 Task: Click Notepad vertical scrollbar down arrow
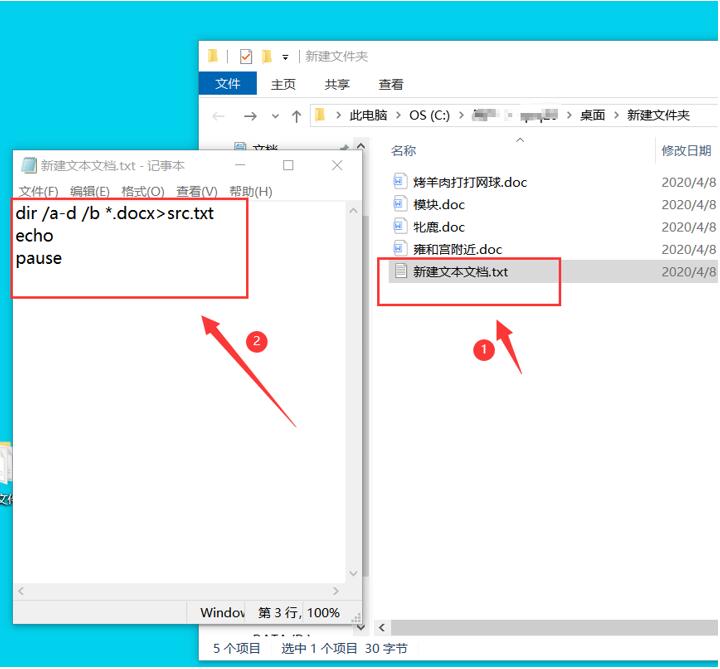pyautogui.click(x=353, y=573)
